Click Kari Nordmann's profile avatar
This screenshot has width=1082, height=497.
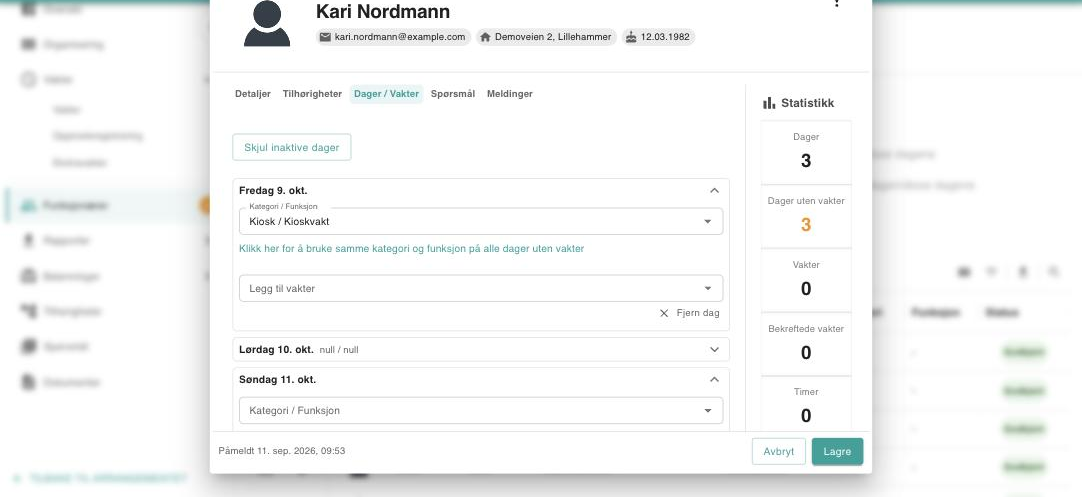point(267,23)
